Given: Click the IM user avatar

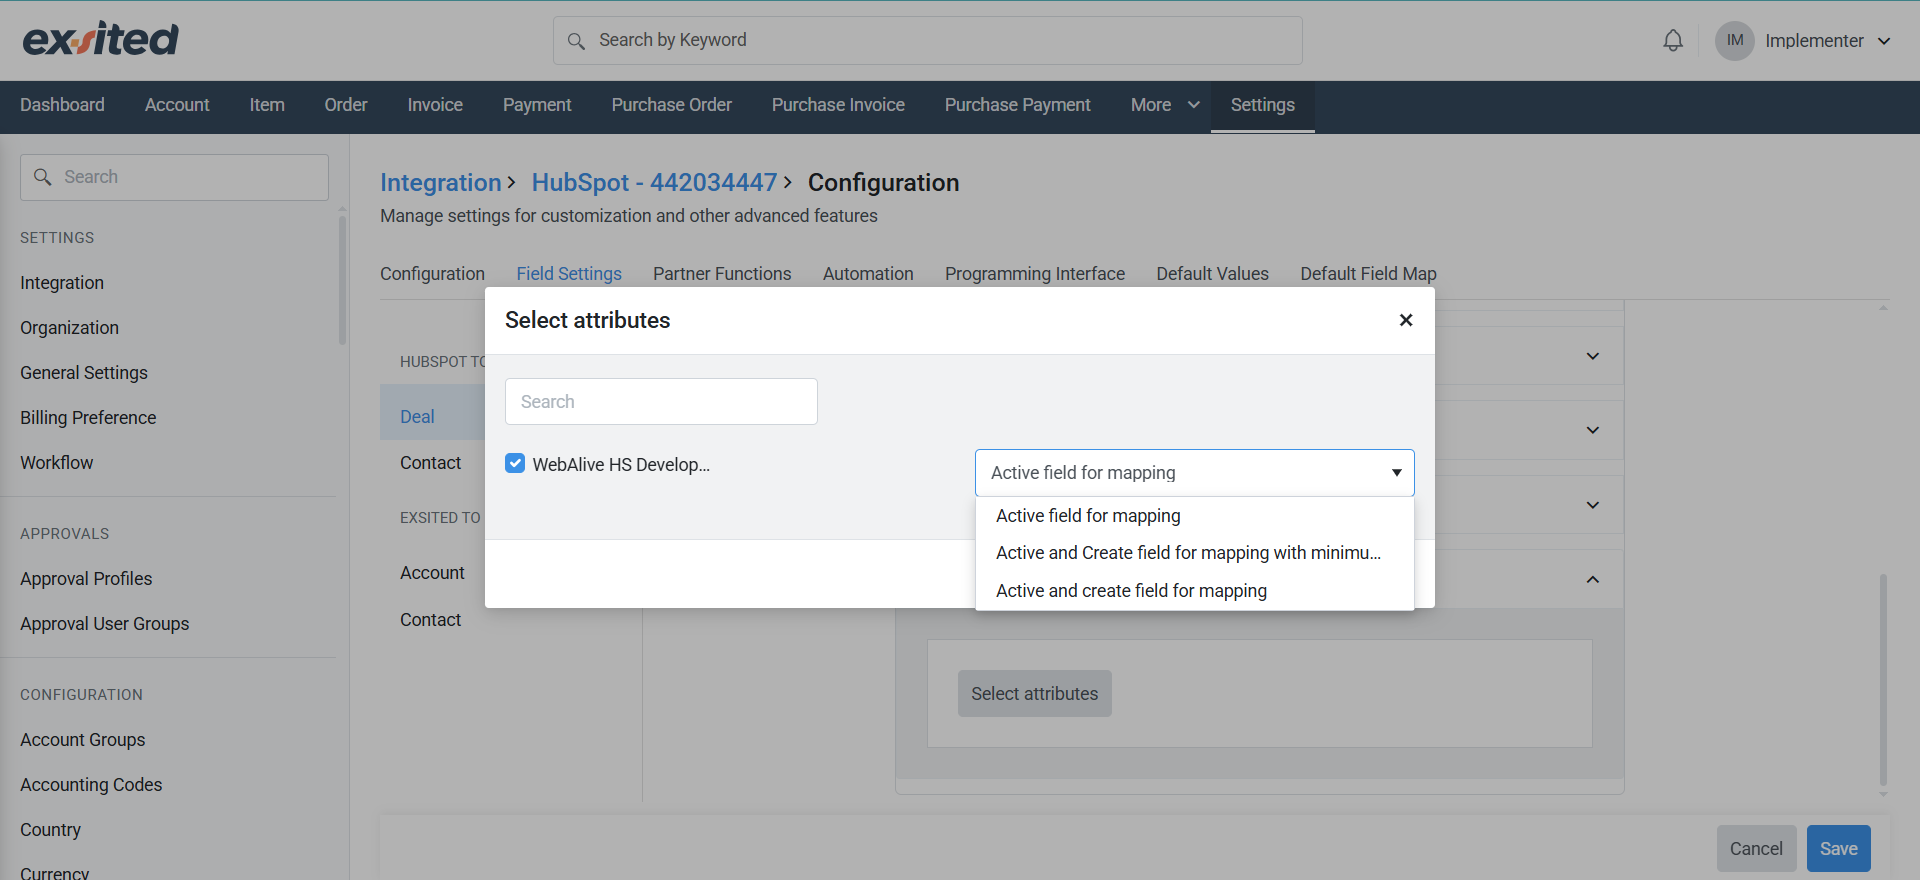Looking at the screenshot, I should [1735, 41].
